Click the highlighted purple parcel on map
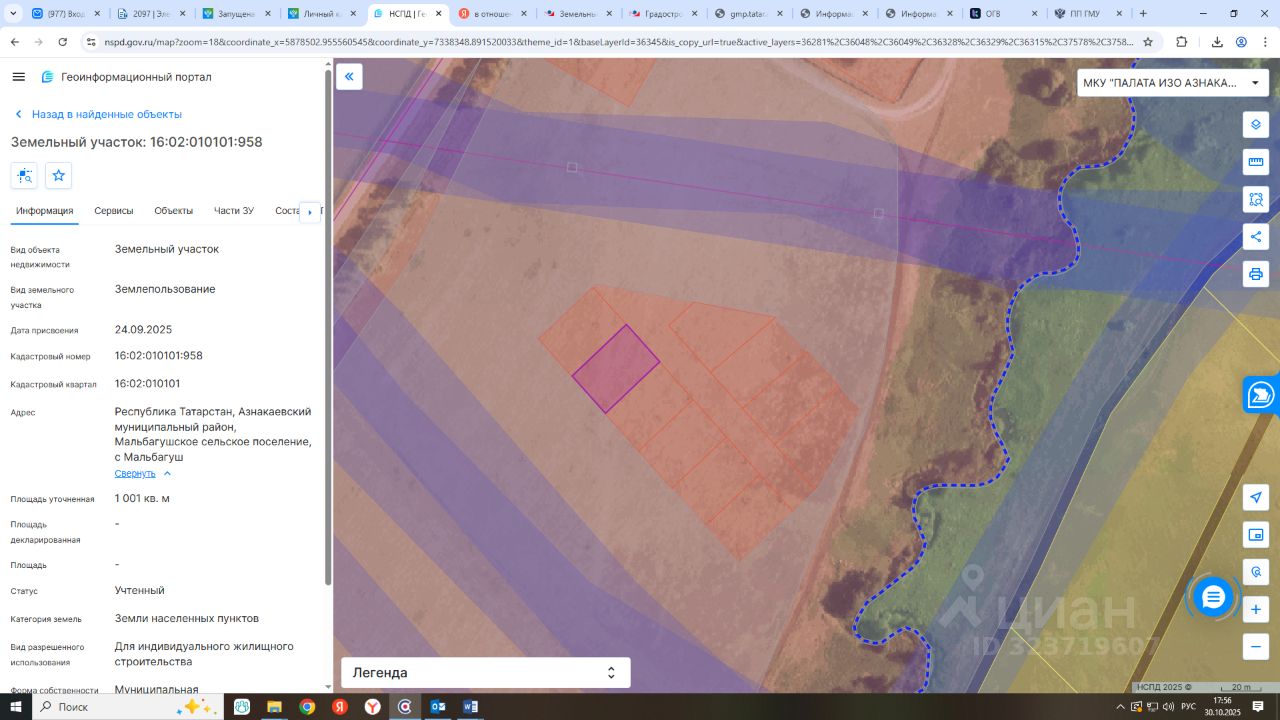The width and height of the screenshot is (1280, 720). [x=616, y=368]
